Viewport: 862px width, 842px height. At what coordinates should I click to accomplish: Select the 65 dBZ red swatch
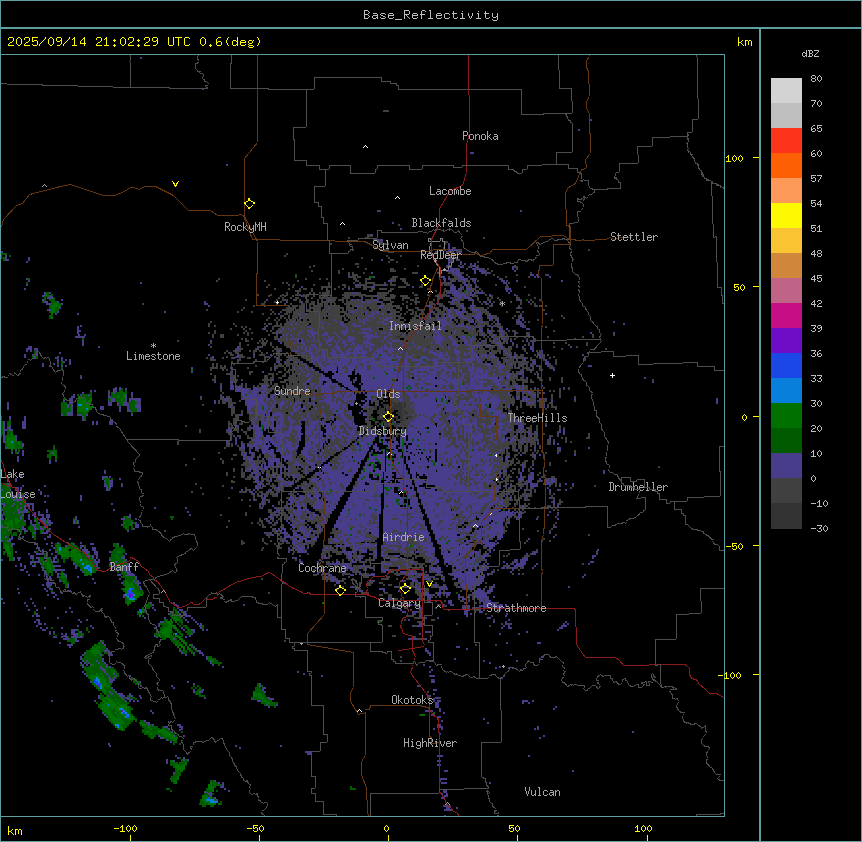[x=786, y=141]
